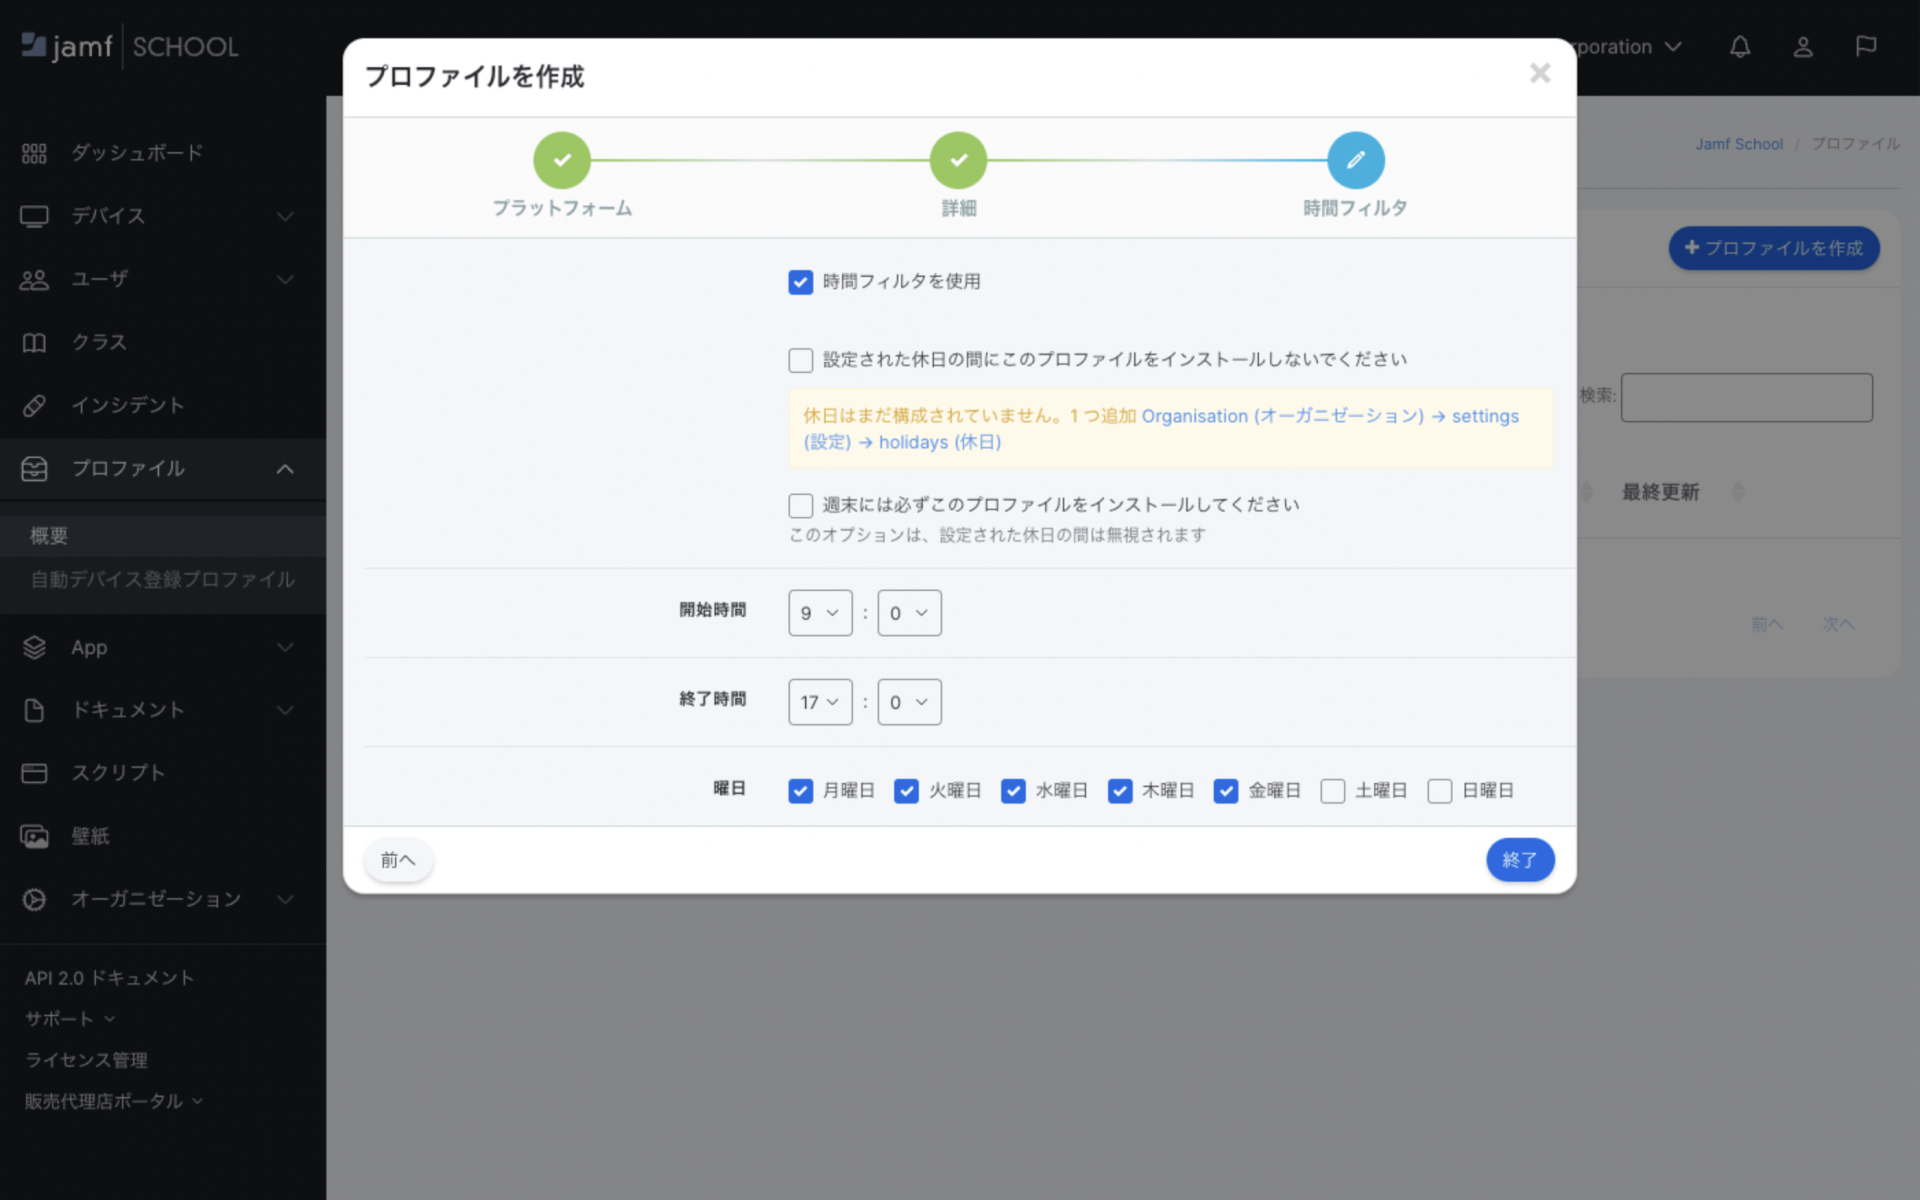Click the notifications bell icon
This screenshot has height=1200, width=1920.
1739,47
